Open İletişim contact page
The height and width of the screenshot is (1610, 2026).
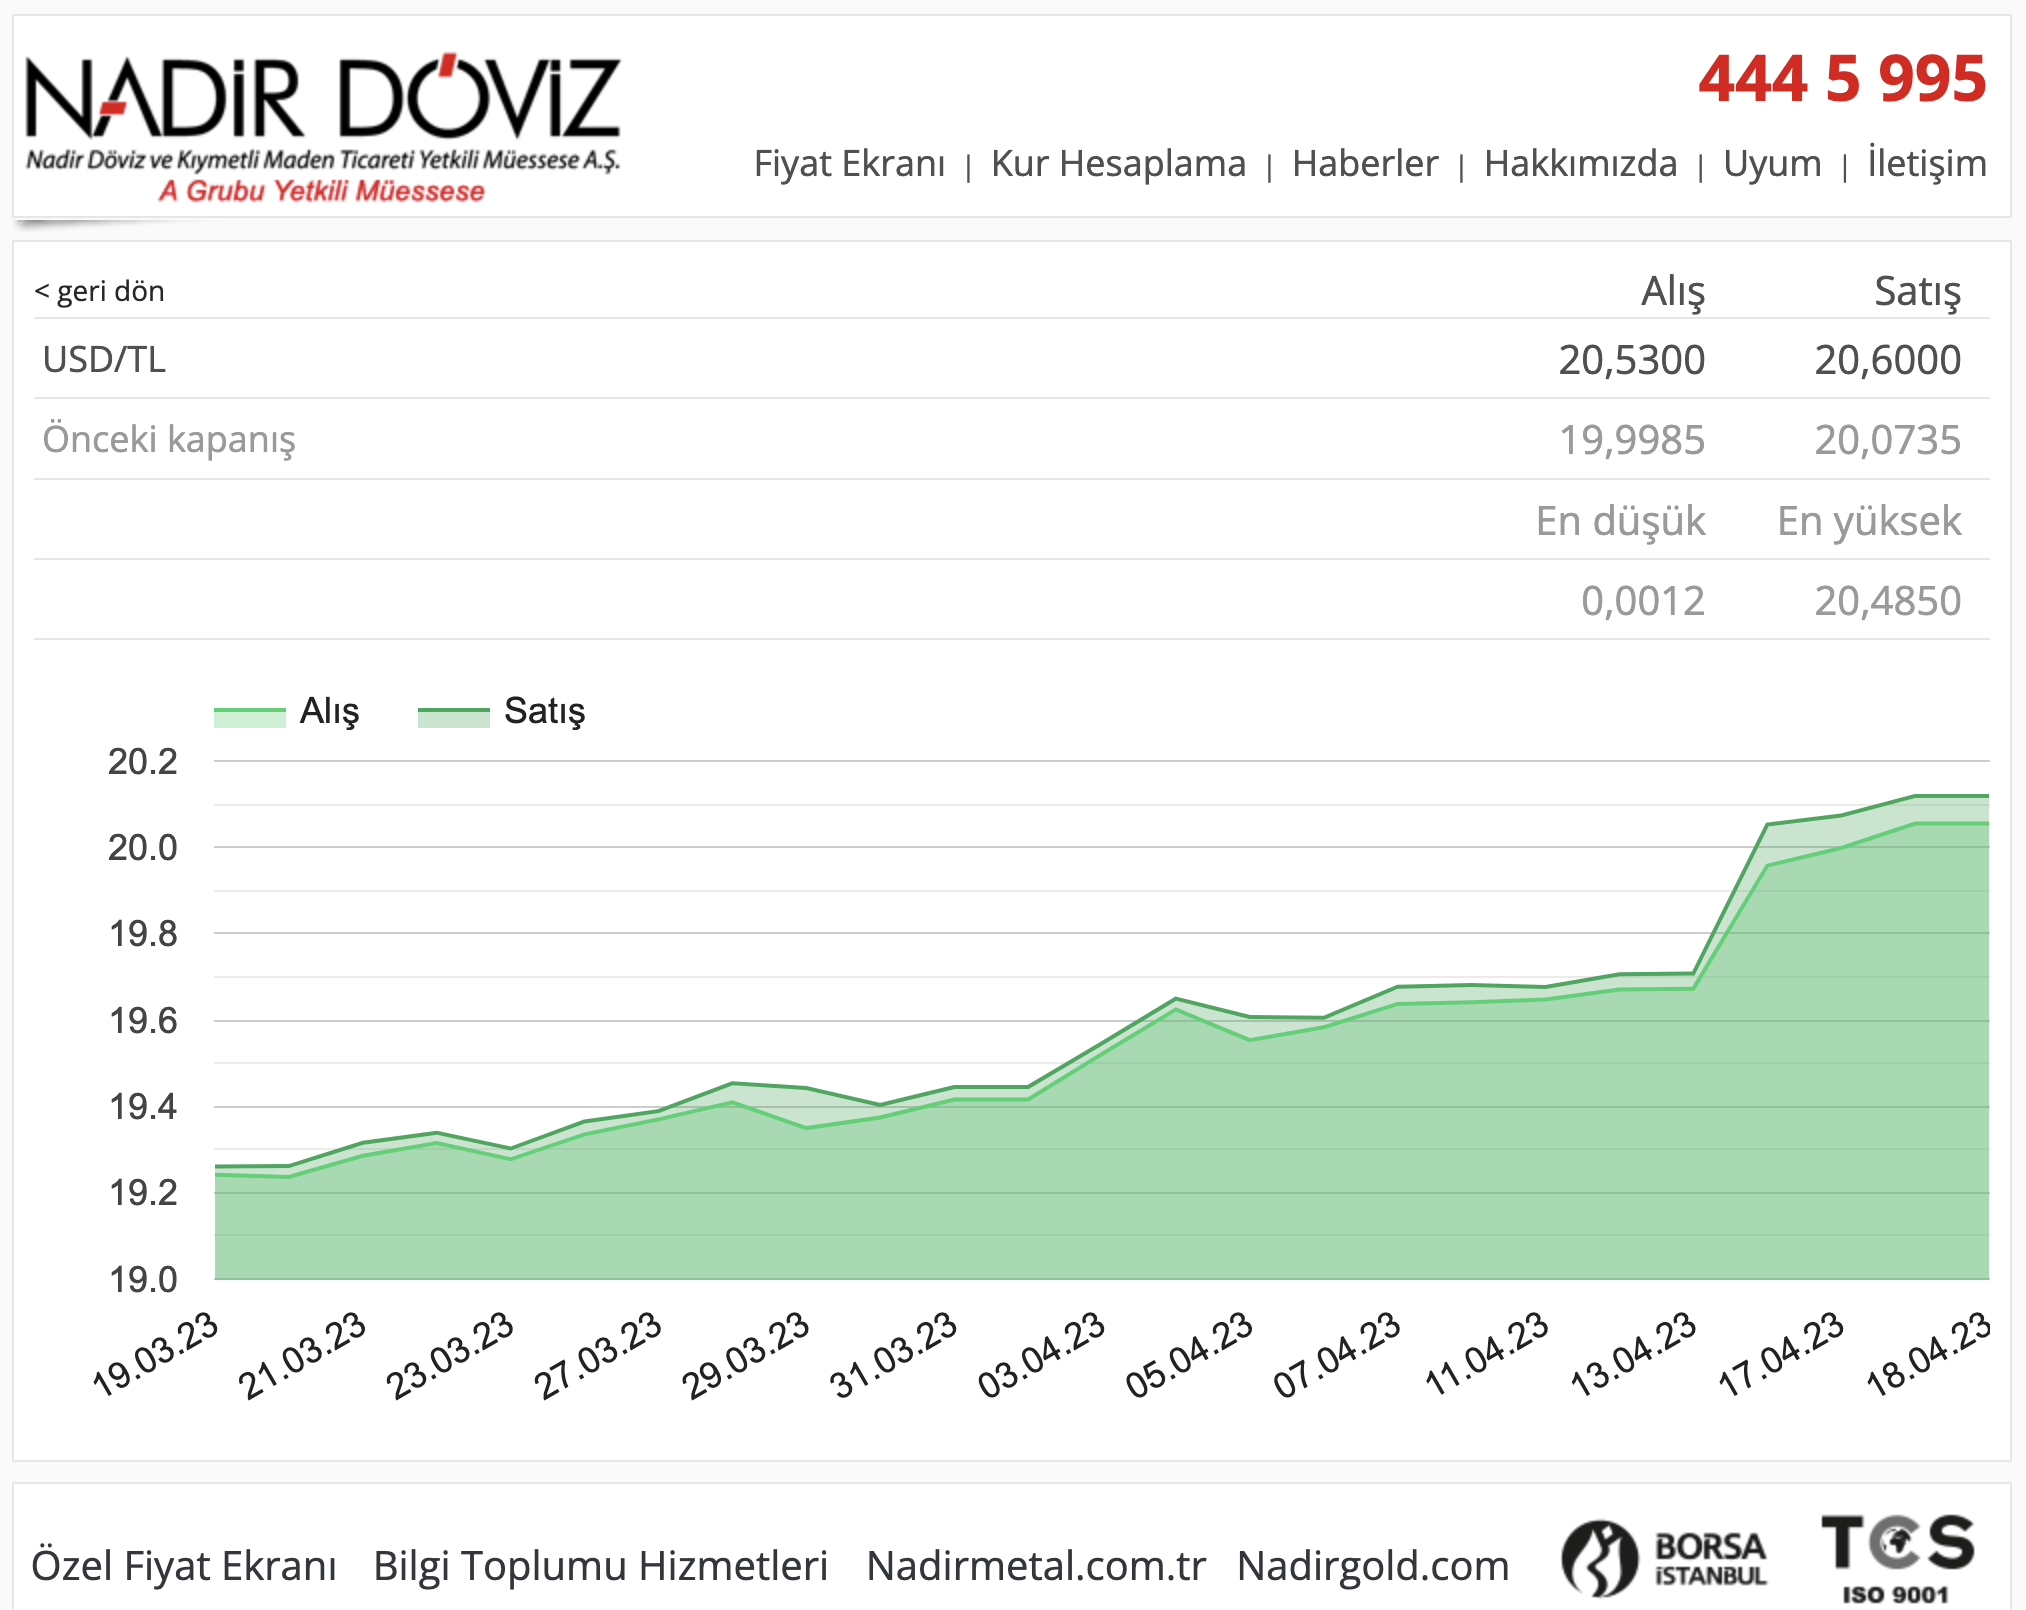coord(1927,163)
